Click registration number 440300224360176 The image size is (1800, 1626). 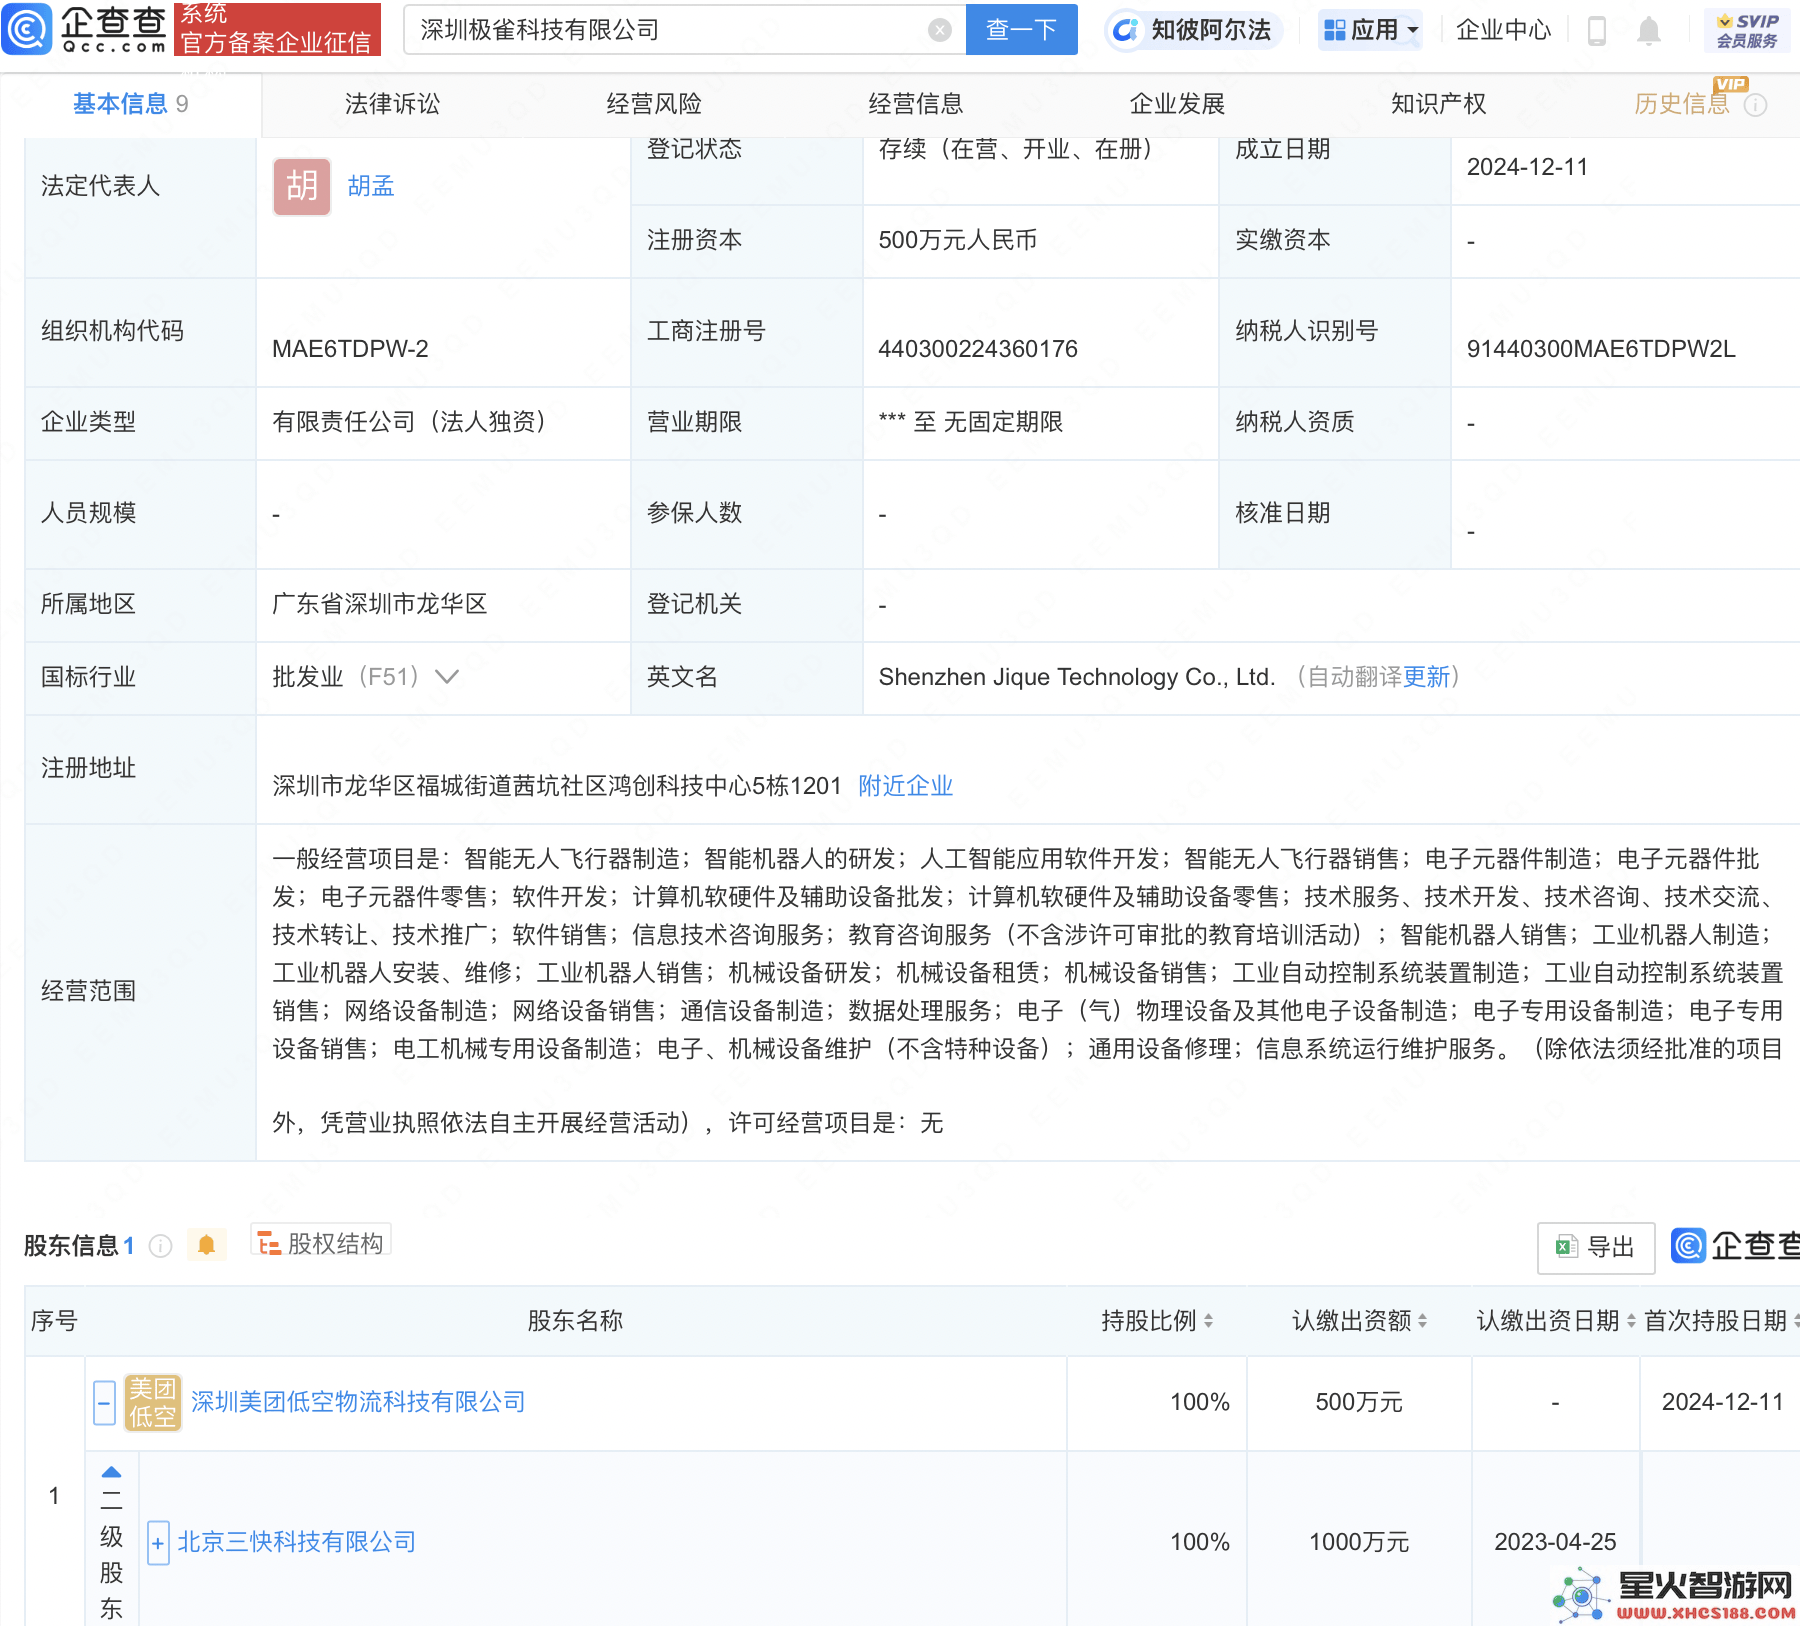[978, 349]
